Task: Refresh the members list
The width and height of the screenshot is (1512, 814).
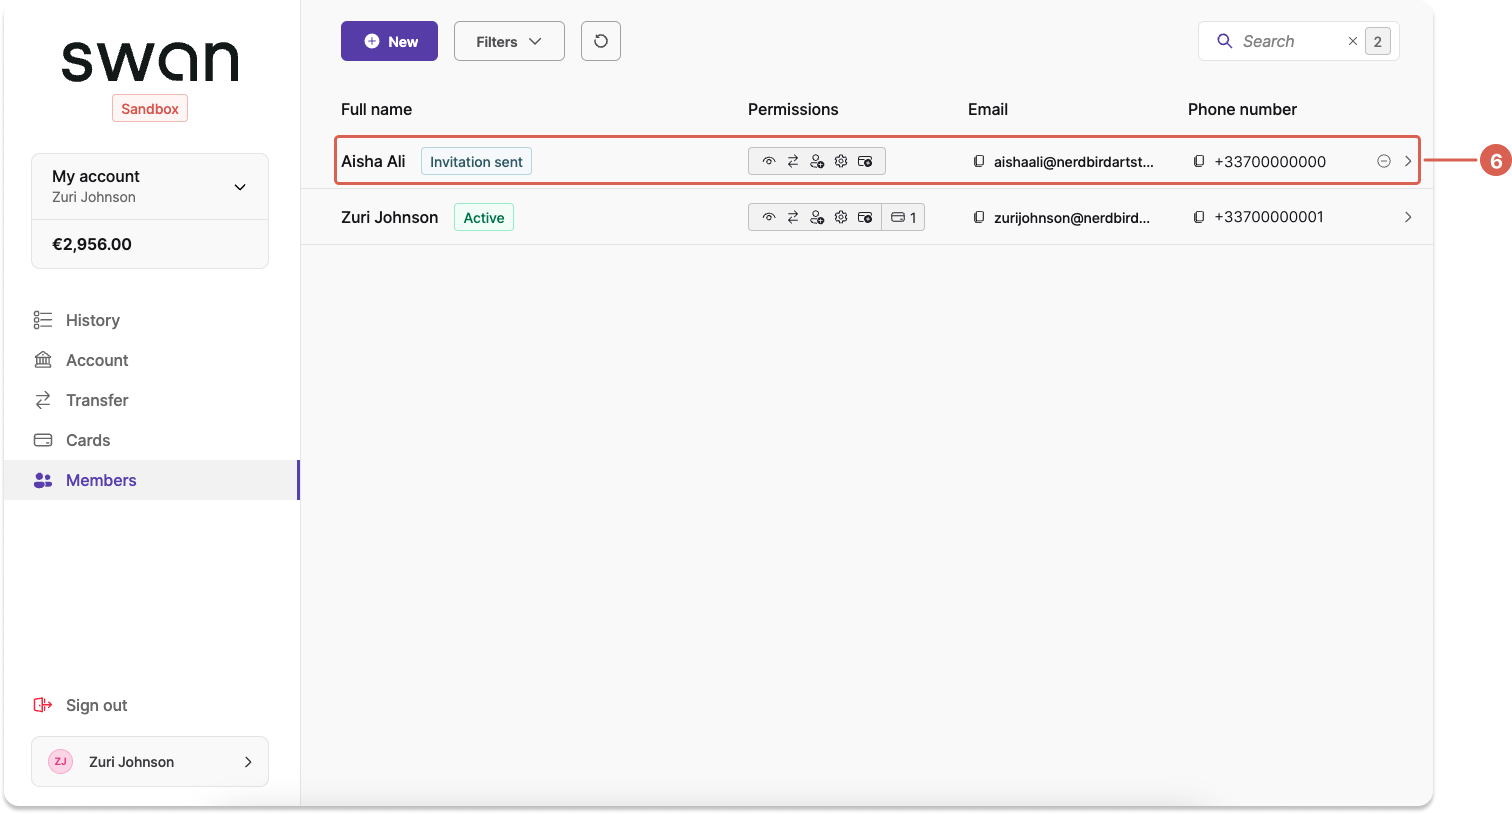Action: coord(601,41)
